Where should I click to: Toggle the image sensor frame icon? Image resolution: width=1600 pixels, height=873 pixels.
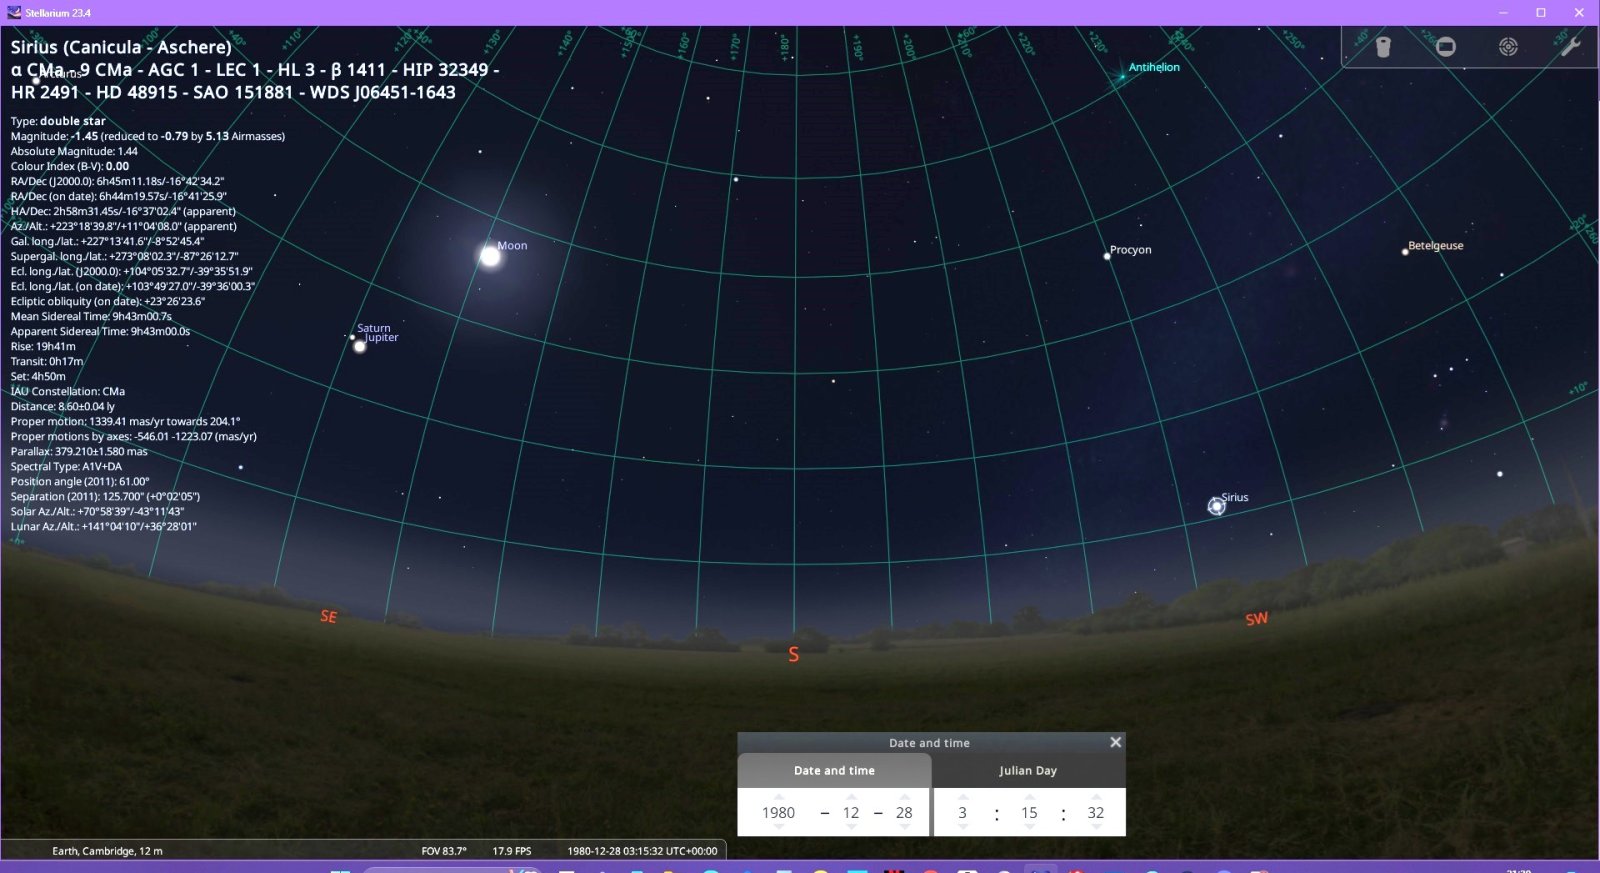click(1446, 47)
